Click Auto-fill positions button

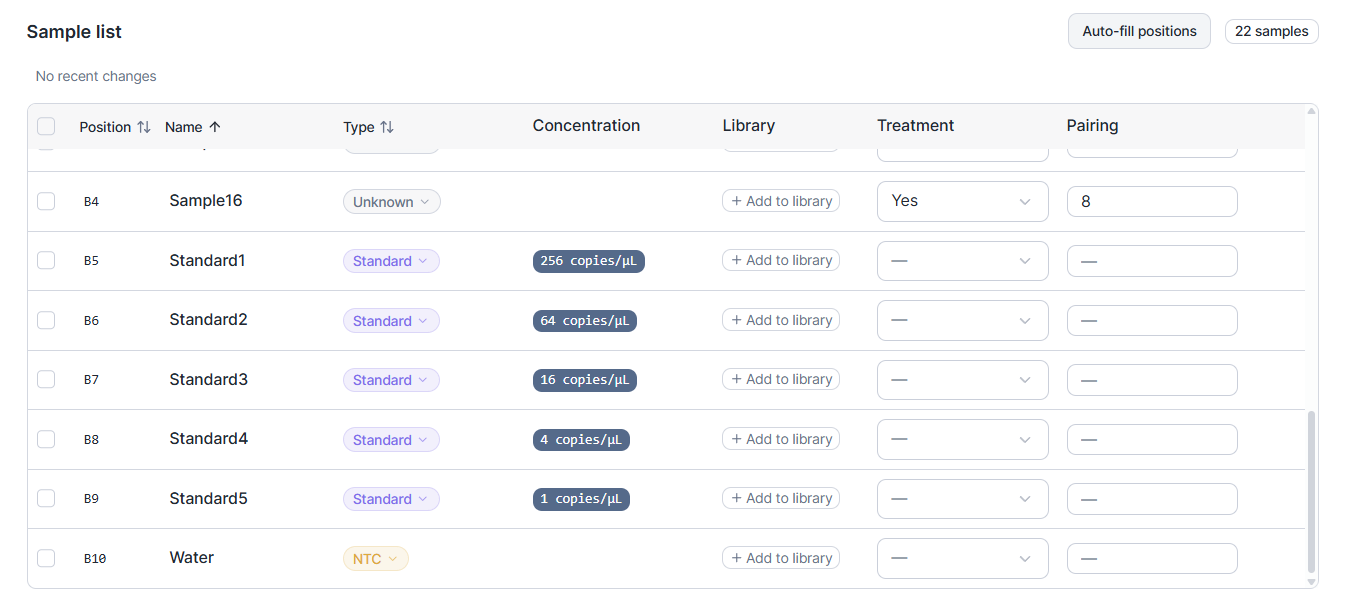[x=1139, y=31]
